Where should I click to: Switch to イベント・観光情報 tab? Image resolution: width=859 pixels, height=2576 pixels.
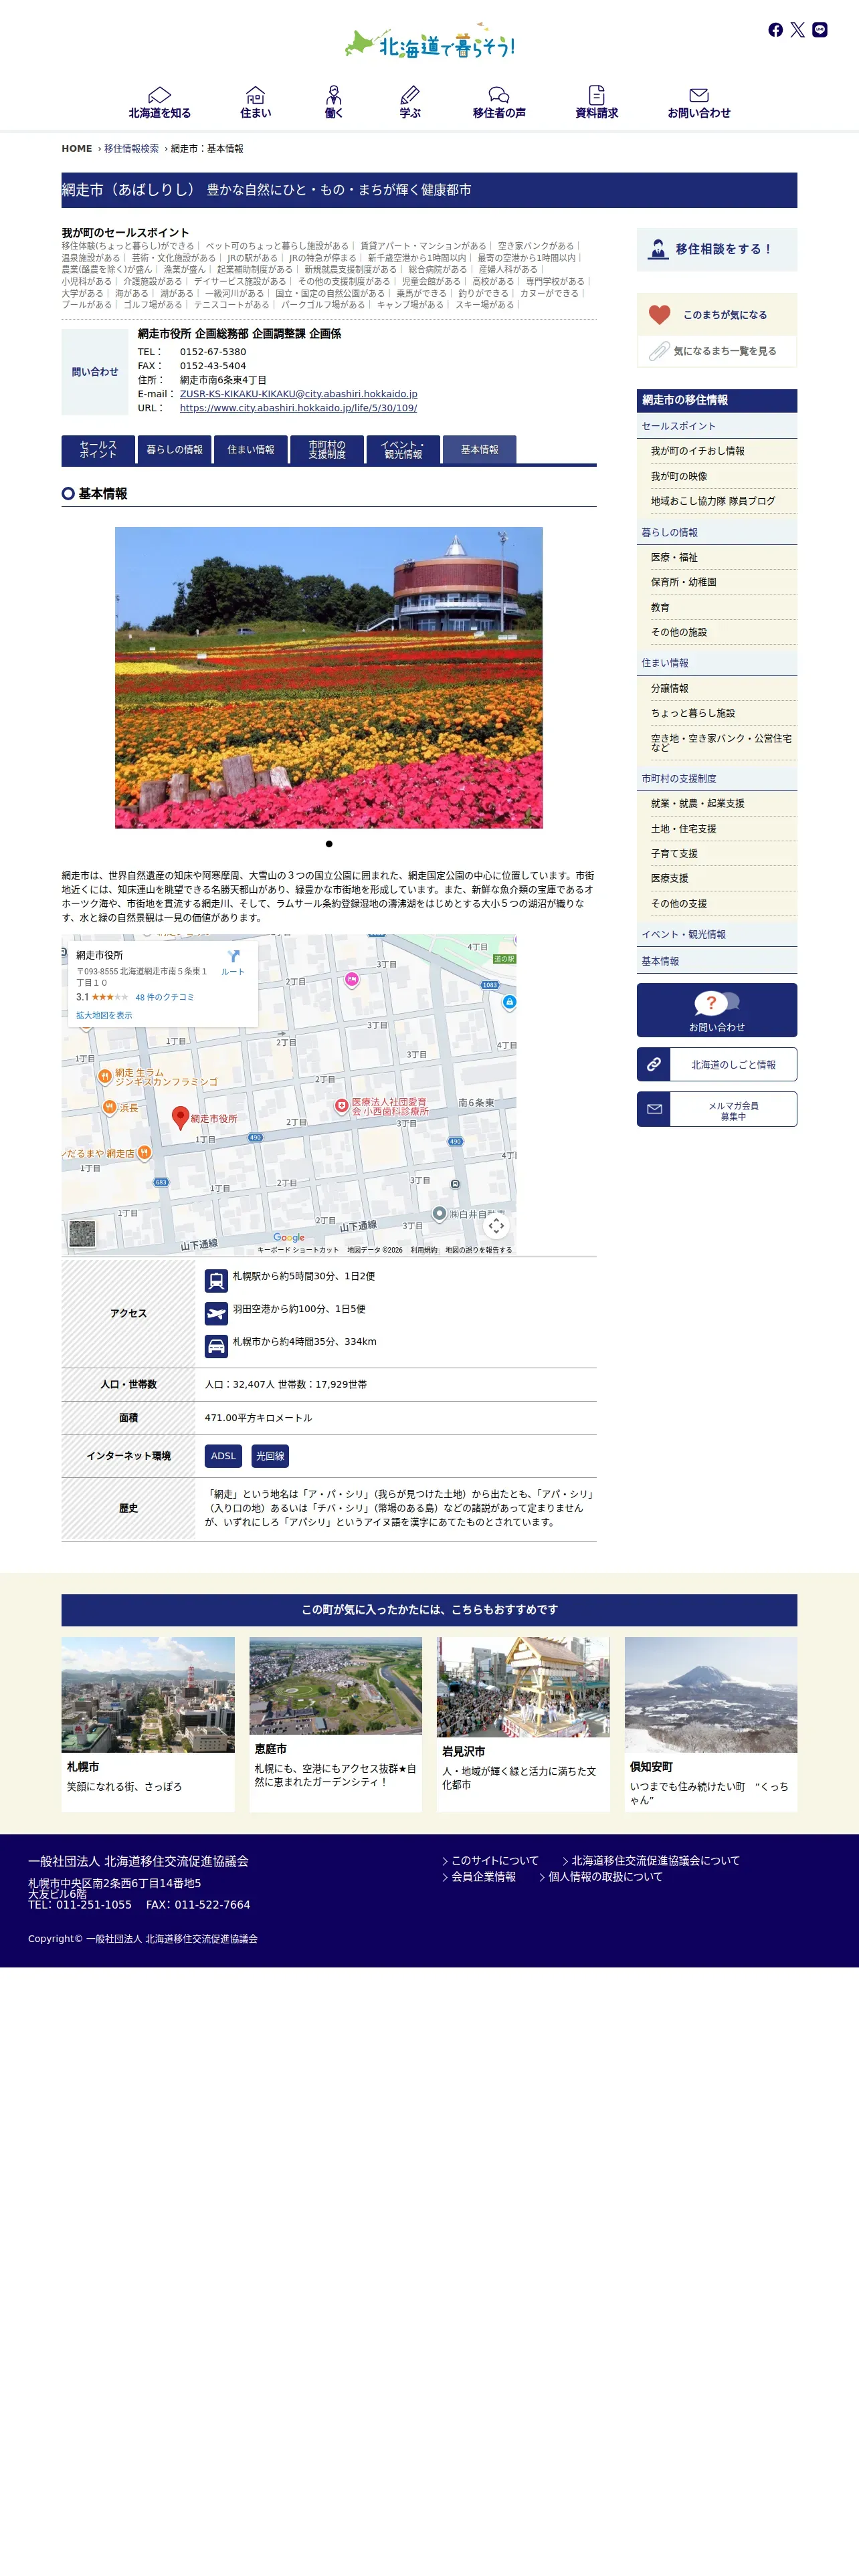click(403, 450)
